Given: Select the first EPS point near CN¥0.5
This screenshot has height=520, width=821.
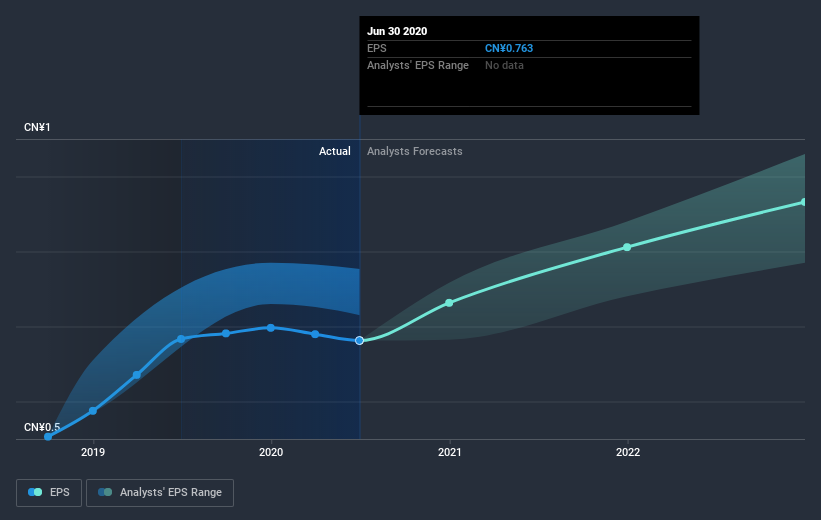Looking at the screenshot, I should pos(48,436).
